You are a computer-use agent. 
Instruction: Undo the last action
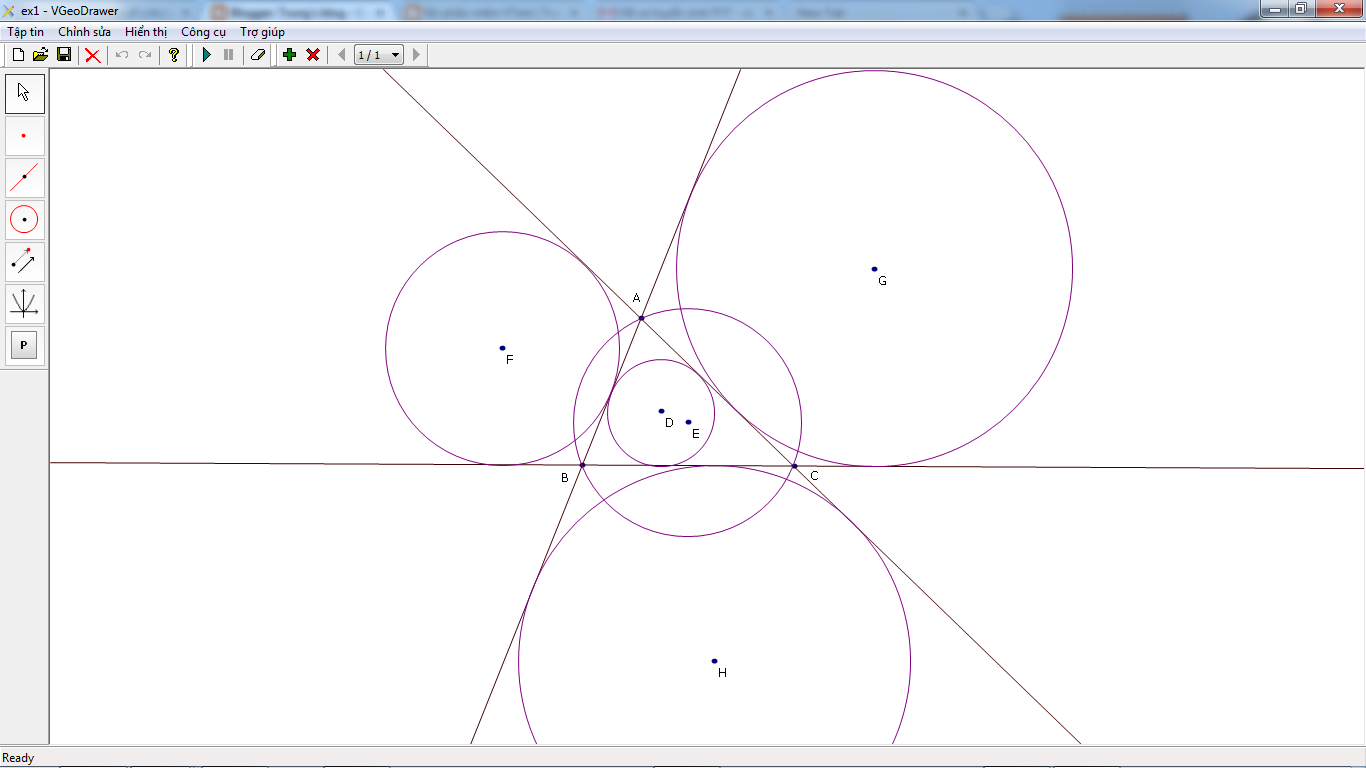[120, 55]
